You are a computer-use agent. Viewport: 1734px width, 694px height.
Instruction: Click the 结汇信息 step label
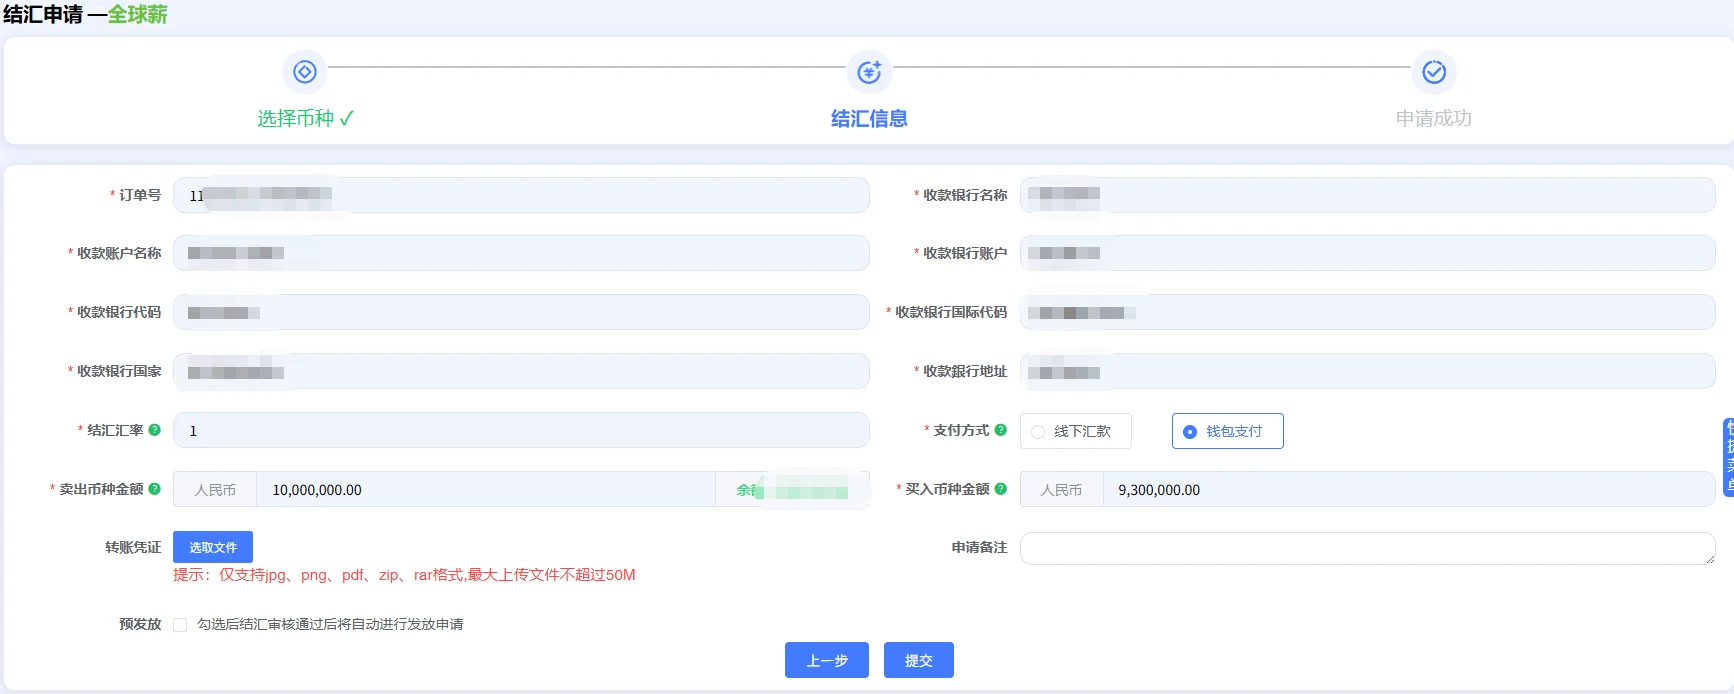click(x=869, y=118)
